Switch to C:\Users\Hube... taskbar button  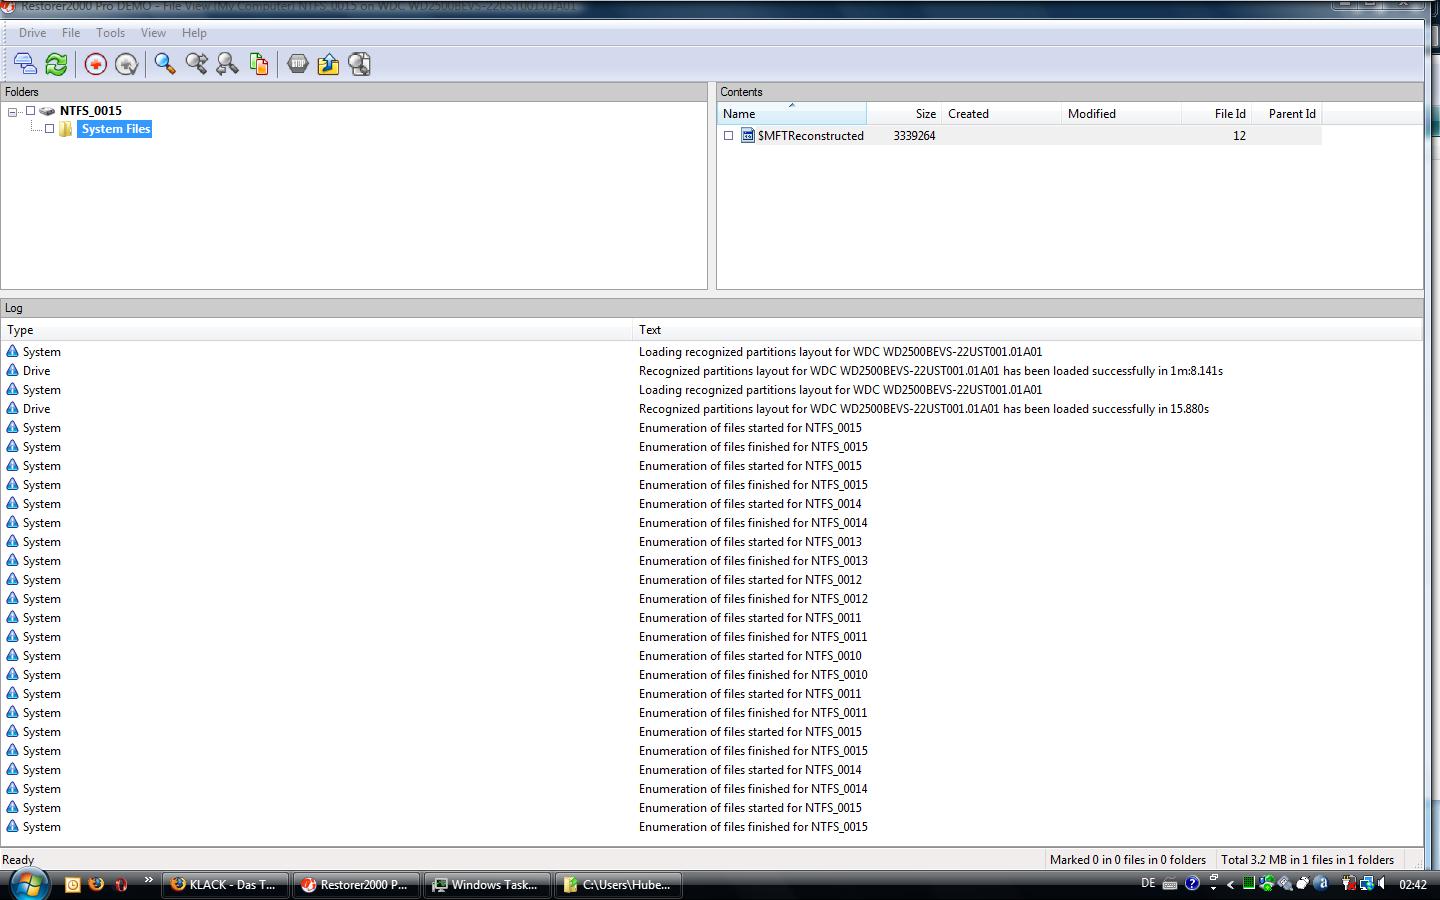pos(618,885)
